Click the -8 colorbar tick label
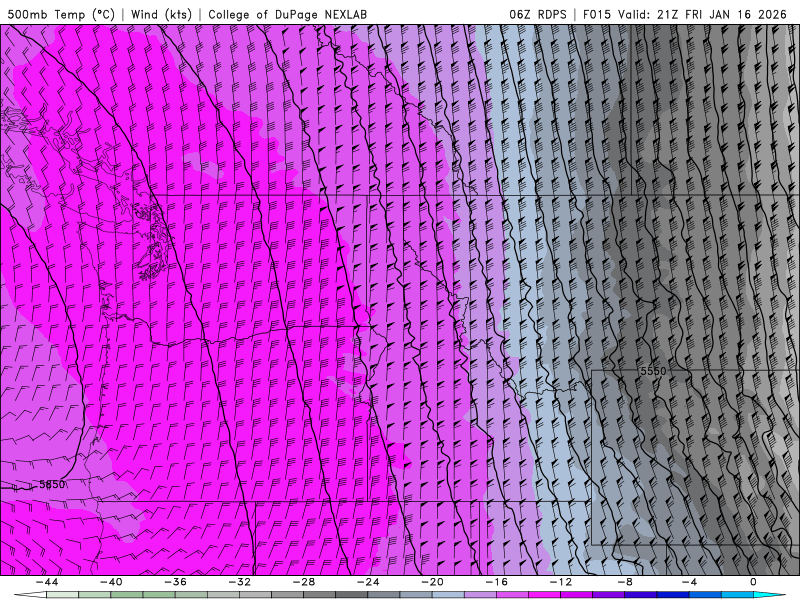This screenshot has width=800, height=600. click(x=625, y=582)
